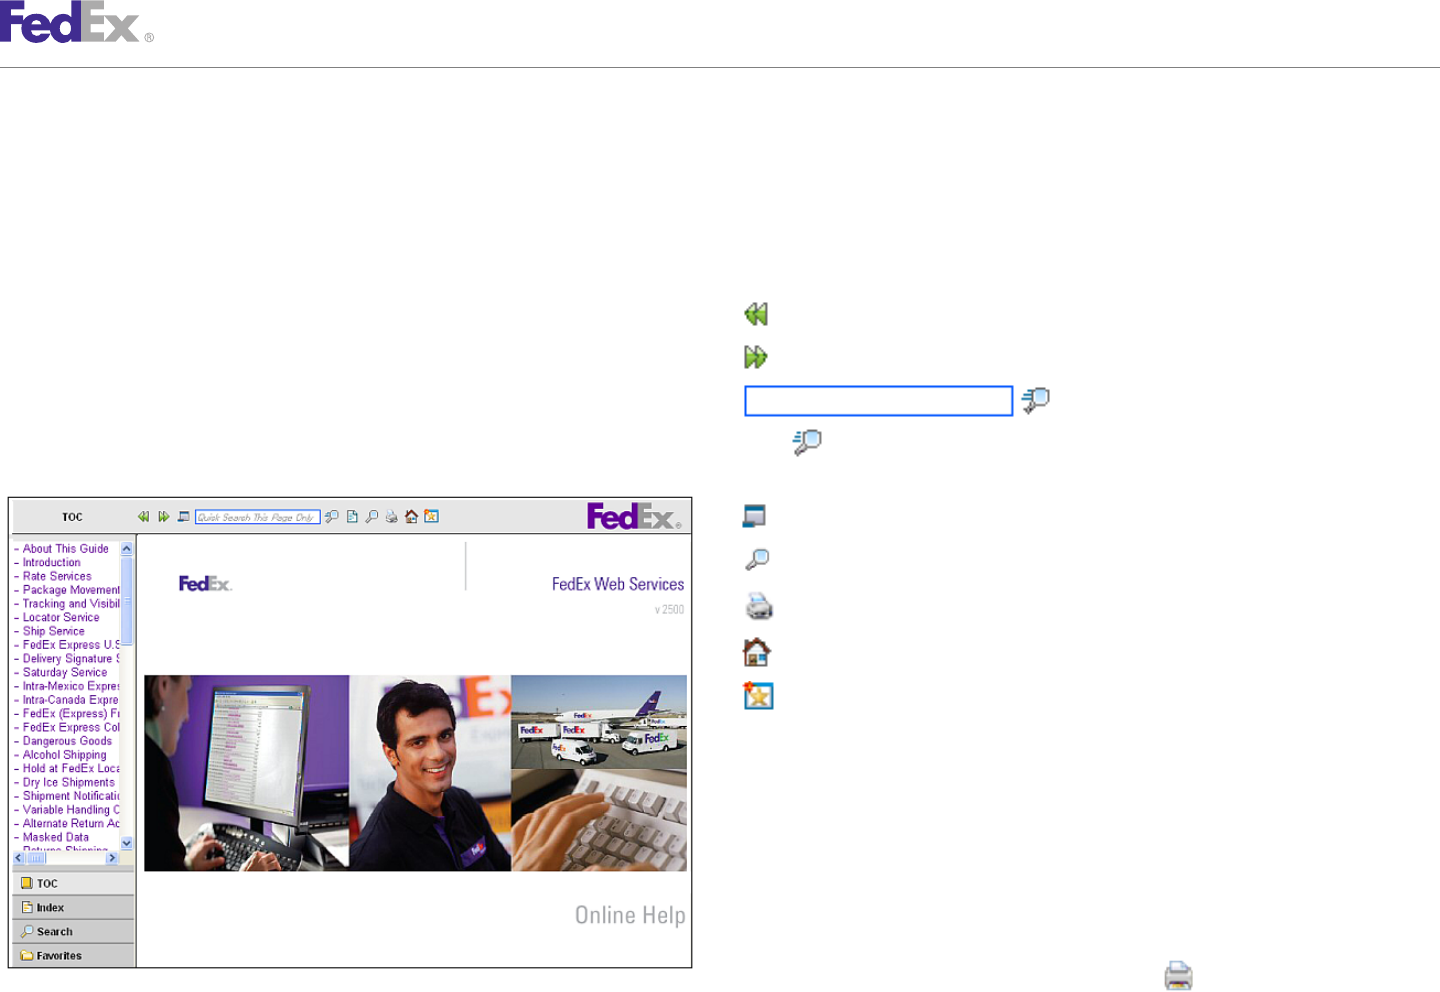Click the Online Help text
The width and height of the screenshot is (1440, 992).
click(630, 915)
